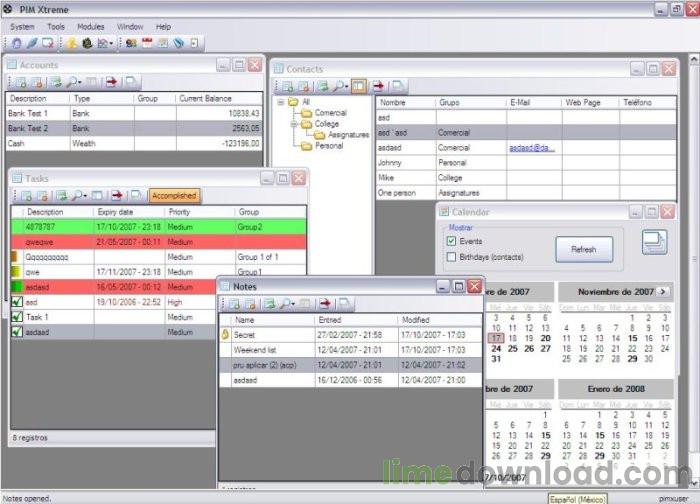Click the delete record icon in Notes toolbar
The height and width of the screenshot is (504, 700).
pos(250,304)
